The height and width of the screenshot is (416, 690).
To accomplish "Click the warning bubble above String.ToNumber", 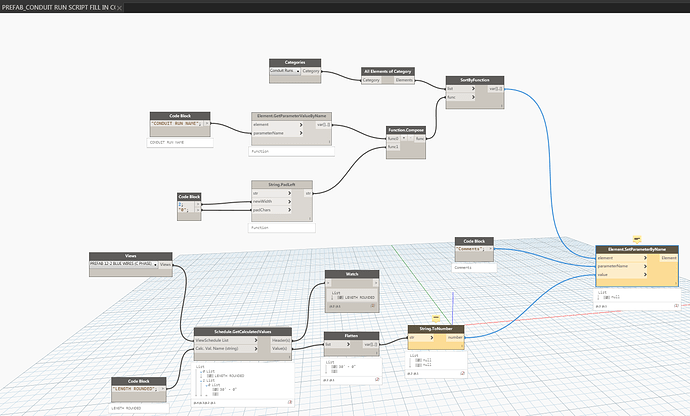I will tap(436, 318).
